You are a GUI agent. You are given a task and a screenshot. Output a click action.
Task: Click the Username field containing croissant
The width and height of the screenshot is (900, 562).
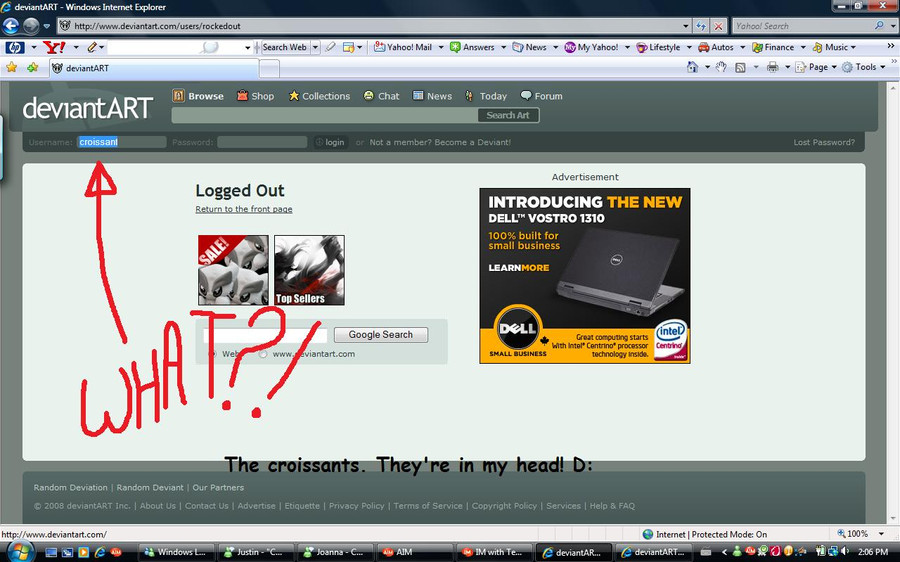(122, 142)
